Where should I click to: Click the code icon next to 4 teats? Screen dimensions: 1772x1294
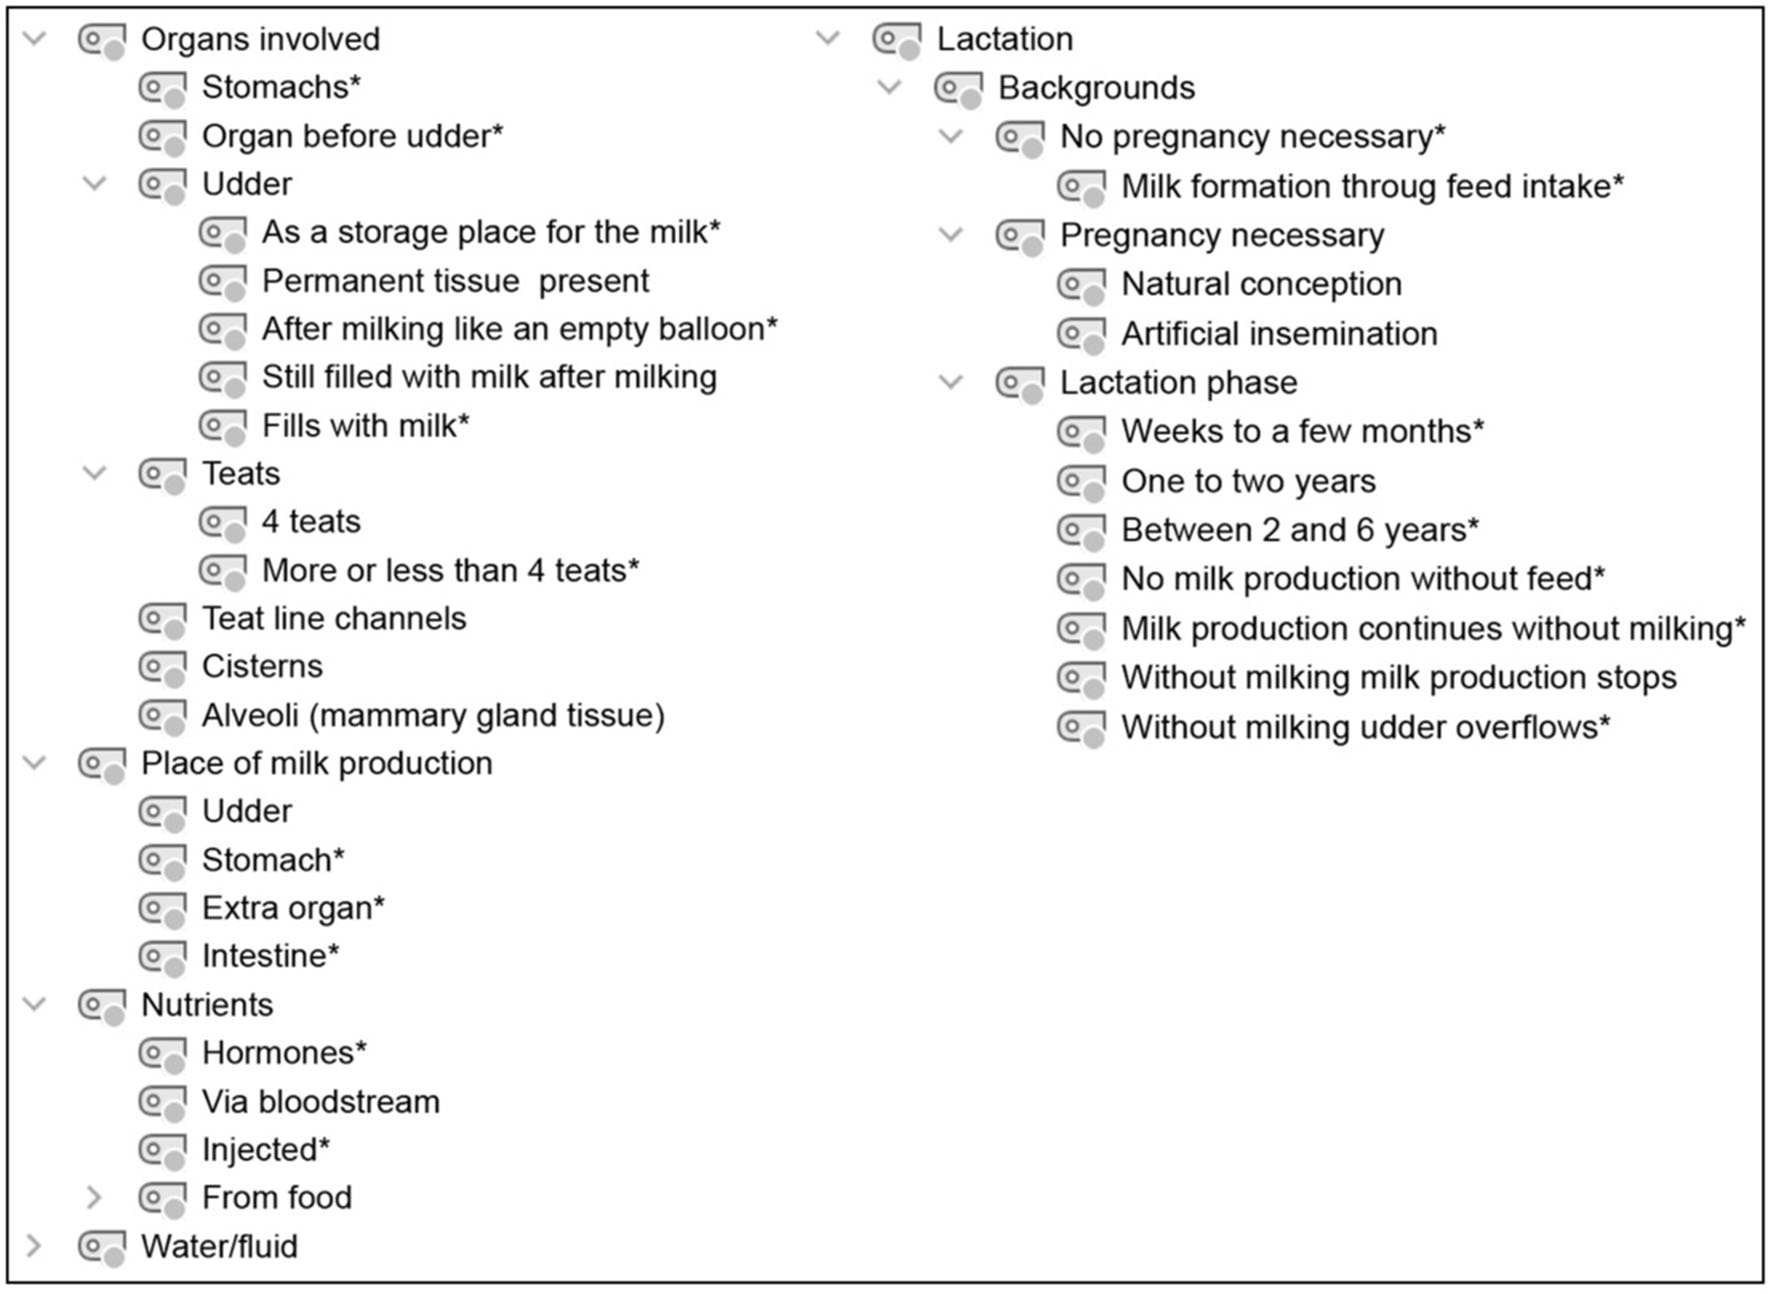point(222,522)
